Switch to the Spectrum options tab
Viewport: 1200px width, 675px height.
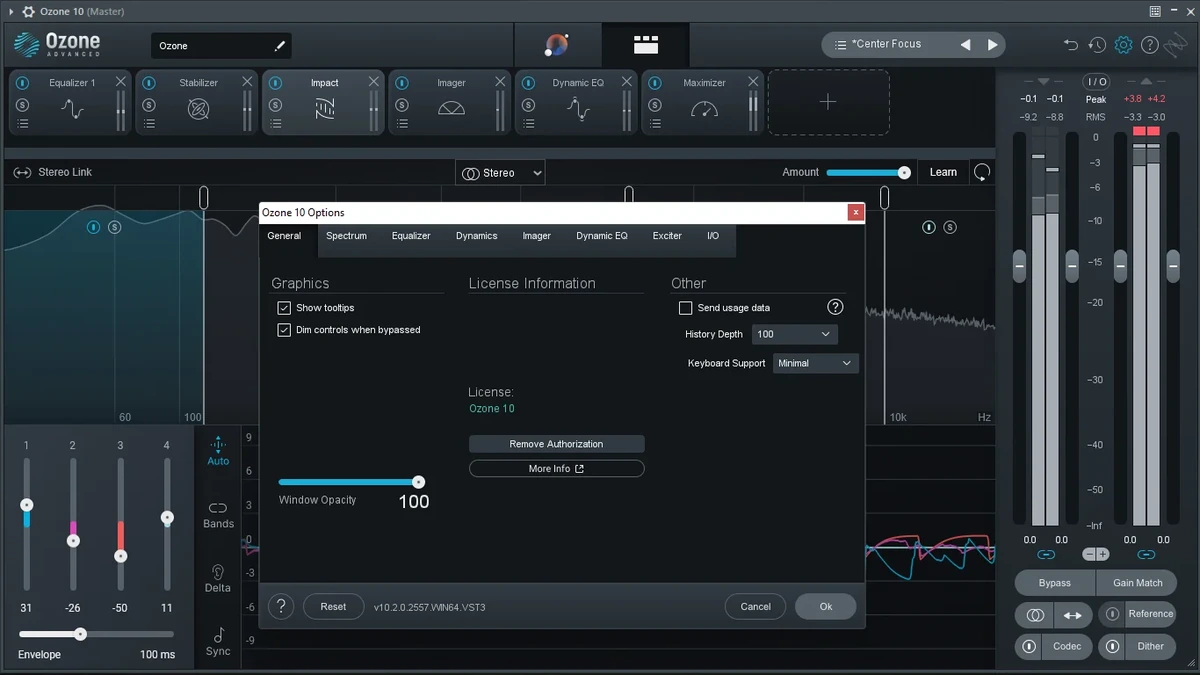coord(346,236)
